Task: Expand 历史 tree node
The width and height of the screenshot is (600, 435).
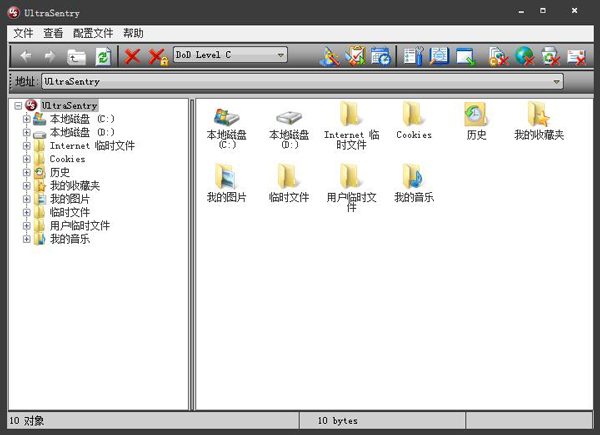Action: tap(26, 172)
